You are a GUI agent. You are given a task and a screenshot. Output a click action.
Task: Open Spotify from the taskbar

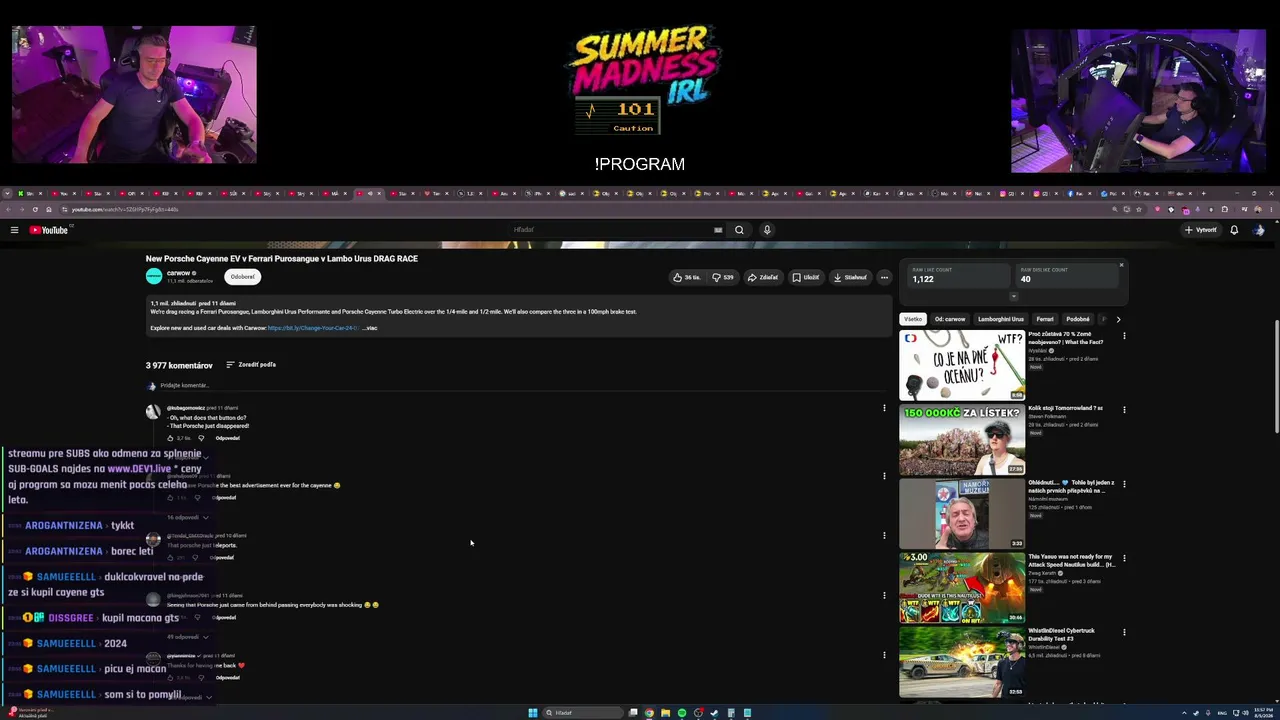(x=682, y=713)
